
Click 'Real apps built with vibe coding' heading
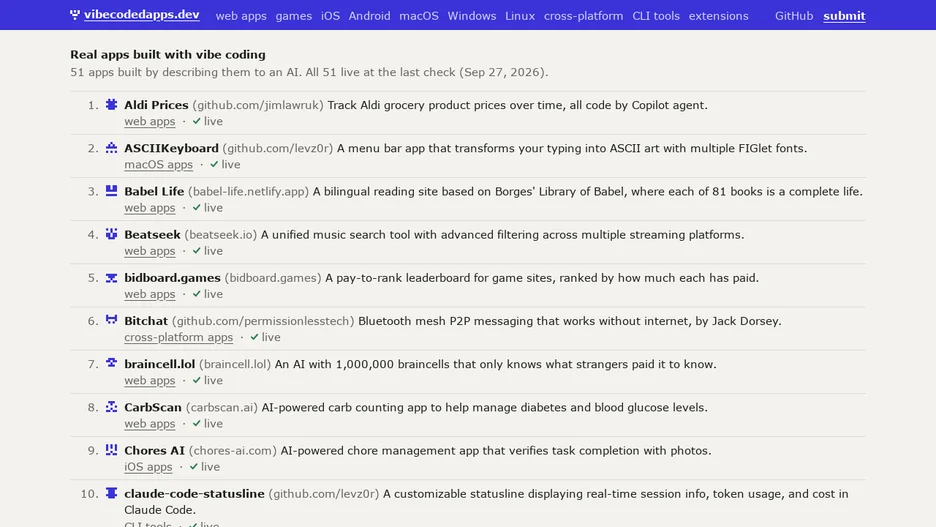pos(168,54)
